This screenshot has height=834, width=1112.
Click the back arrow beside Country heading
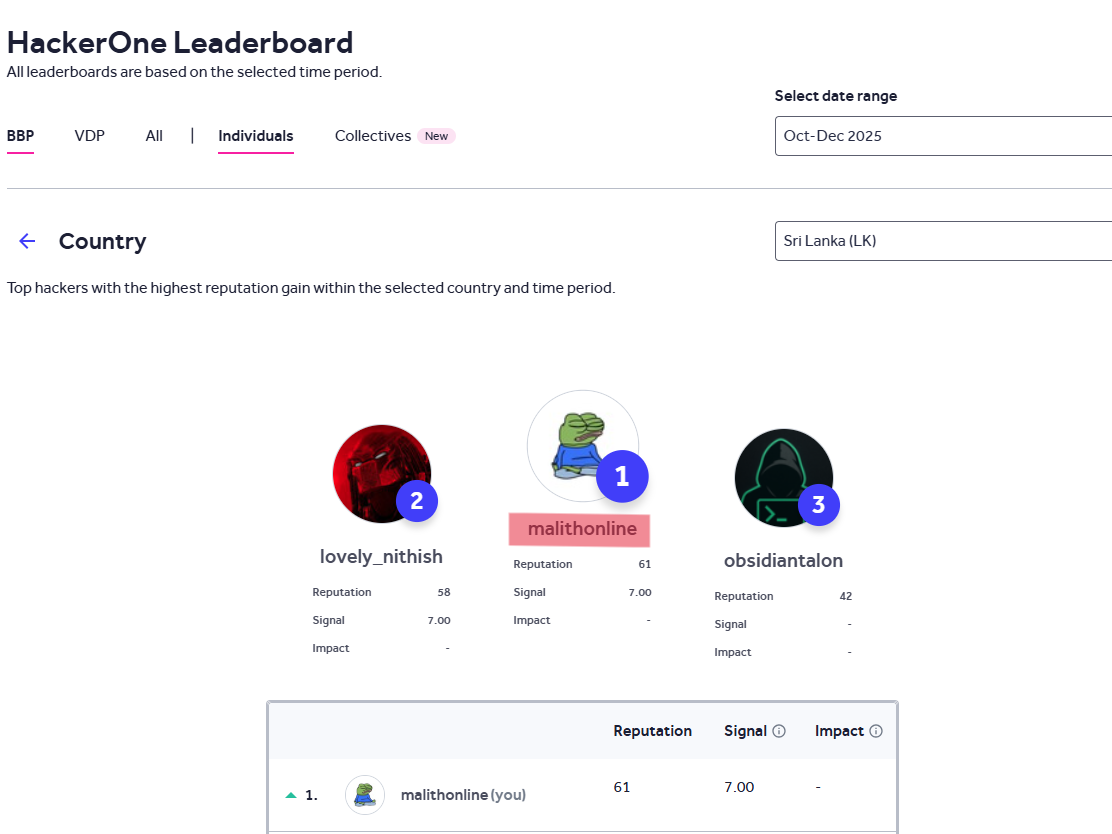26,240
